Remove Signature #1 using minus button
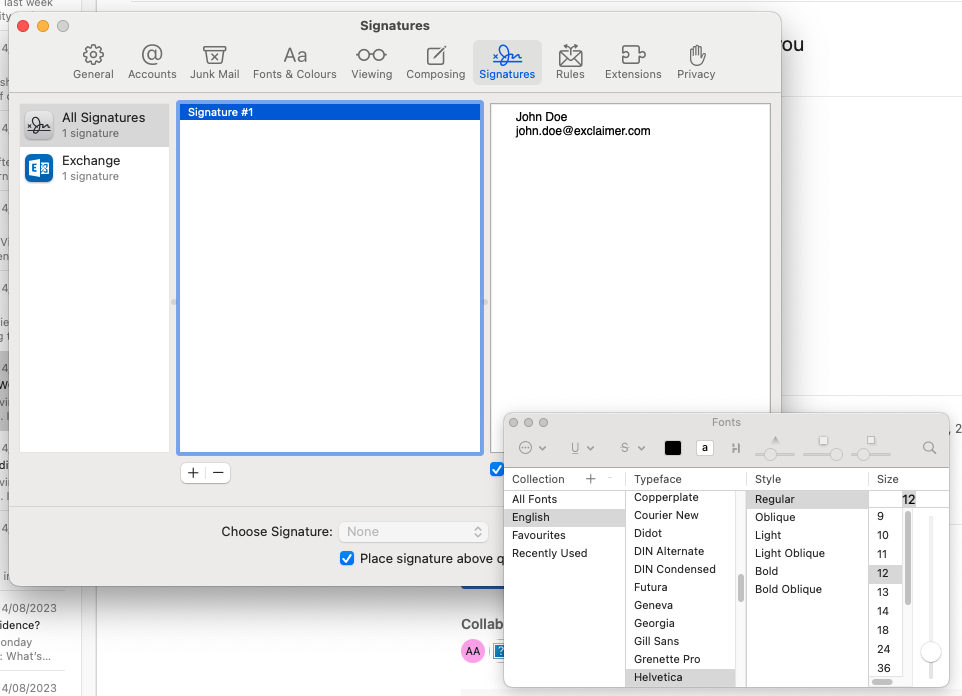This screenshot has height=696, width=962. click(x=218, y=472)
